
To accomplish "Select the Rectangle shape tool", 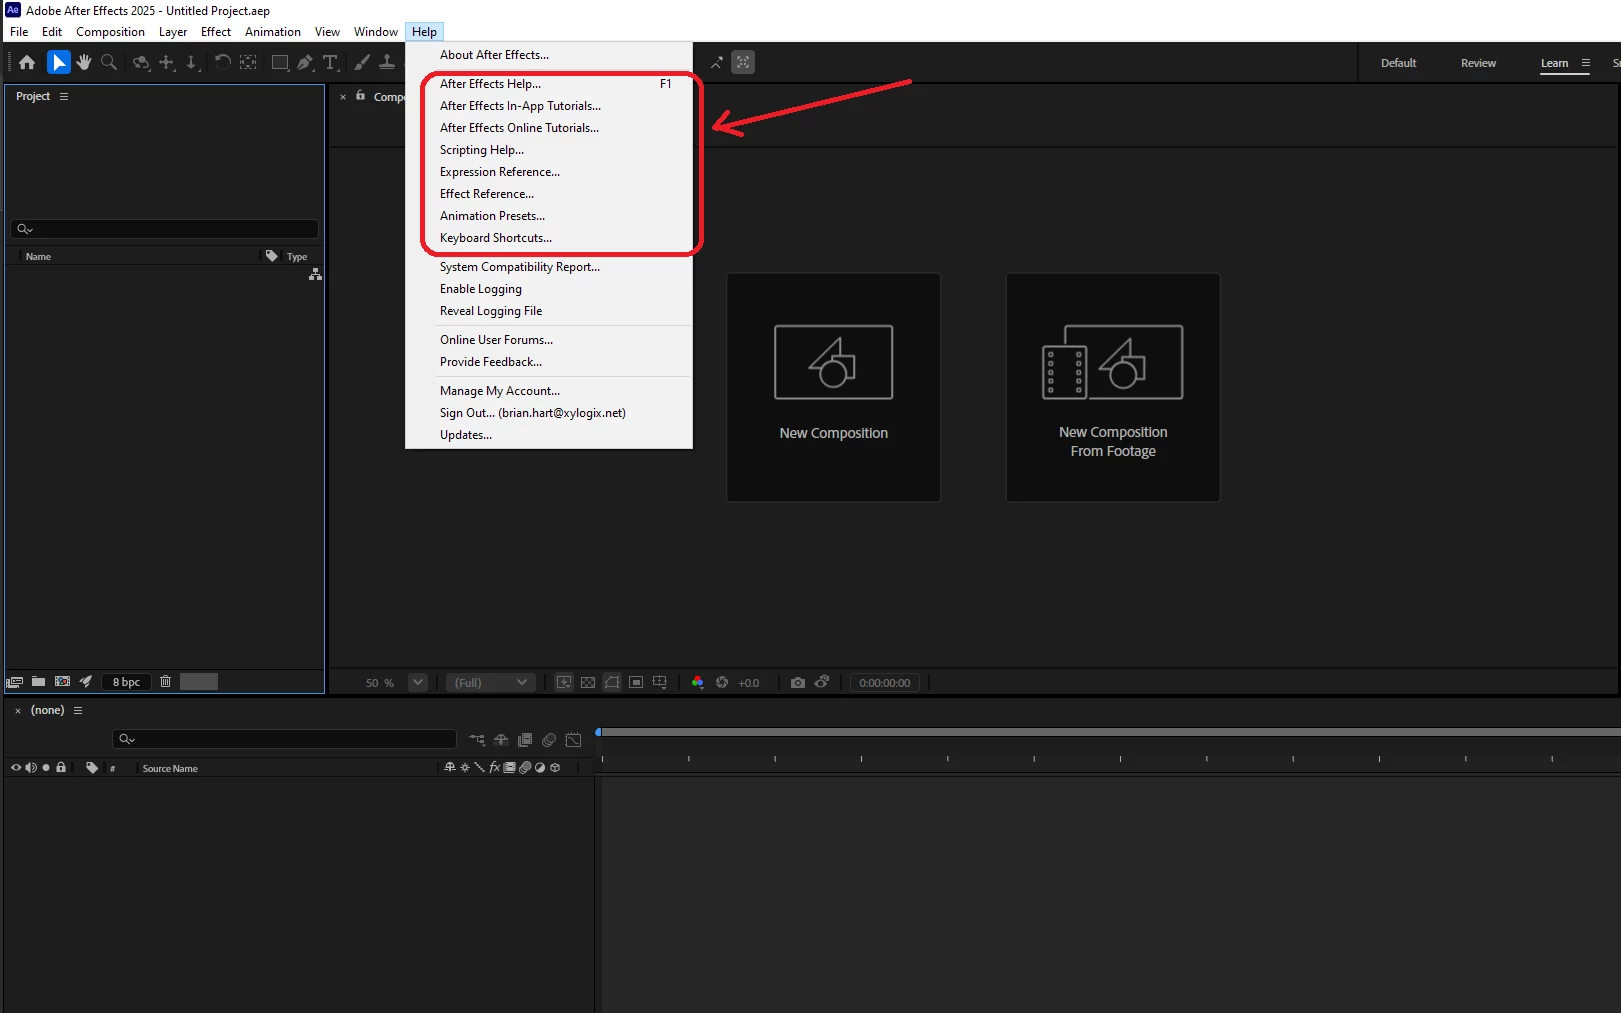I will coord(280,62).
